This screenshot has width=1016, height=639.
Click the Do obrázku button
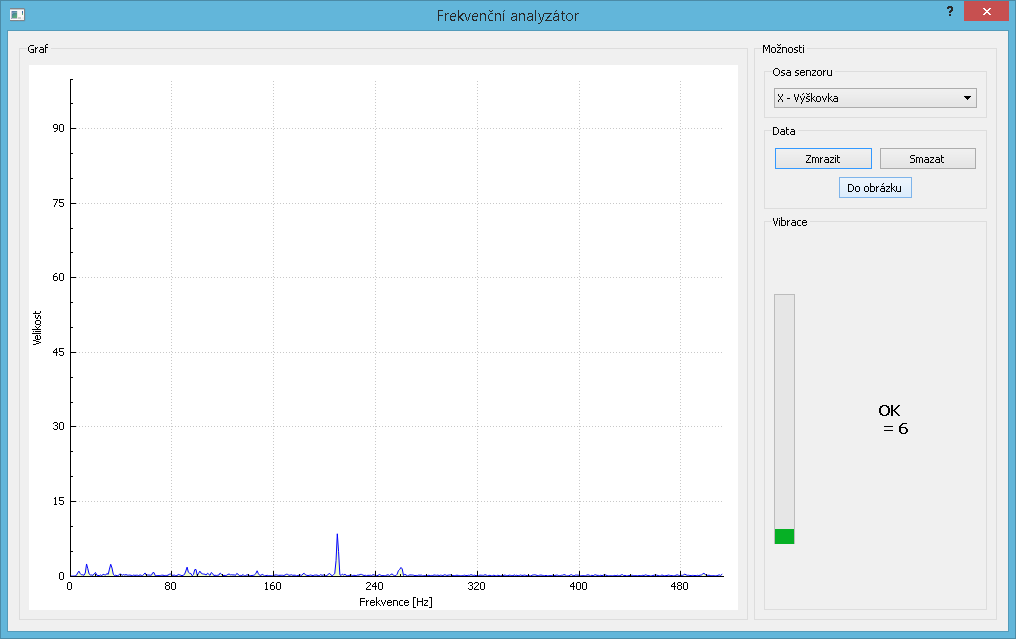coord(875,187)
